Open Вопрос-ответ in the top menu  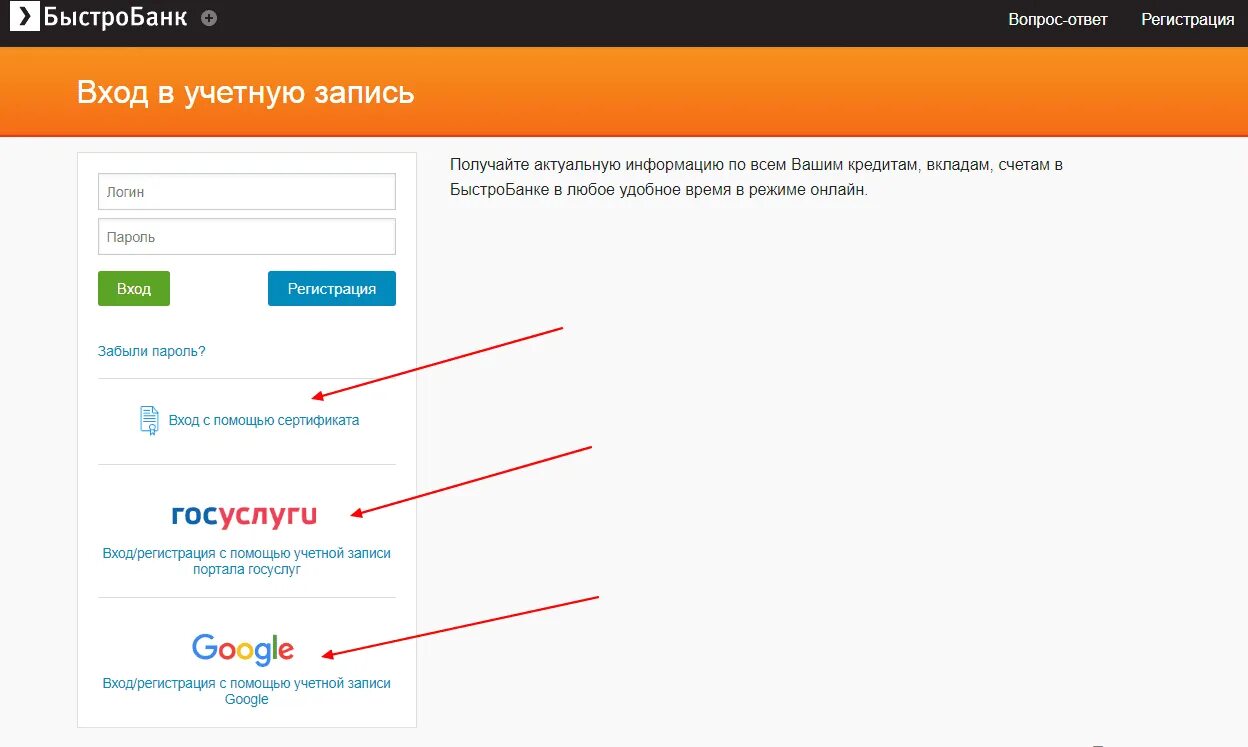(x=1058, y=19)
